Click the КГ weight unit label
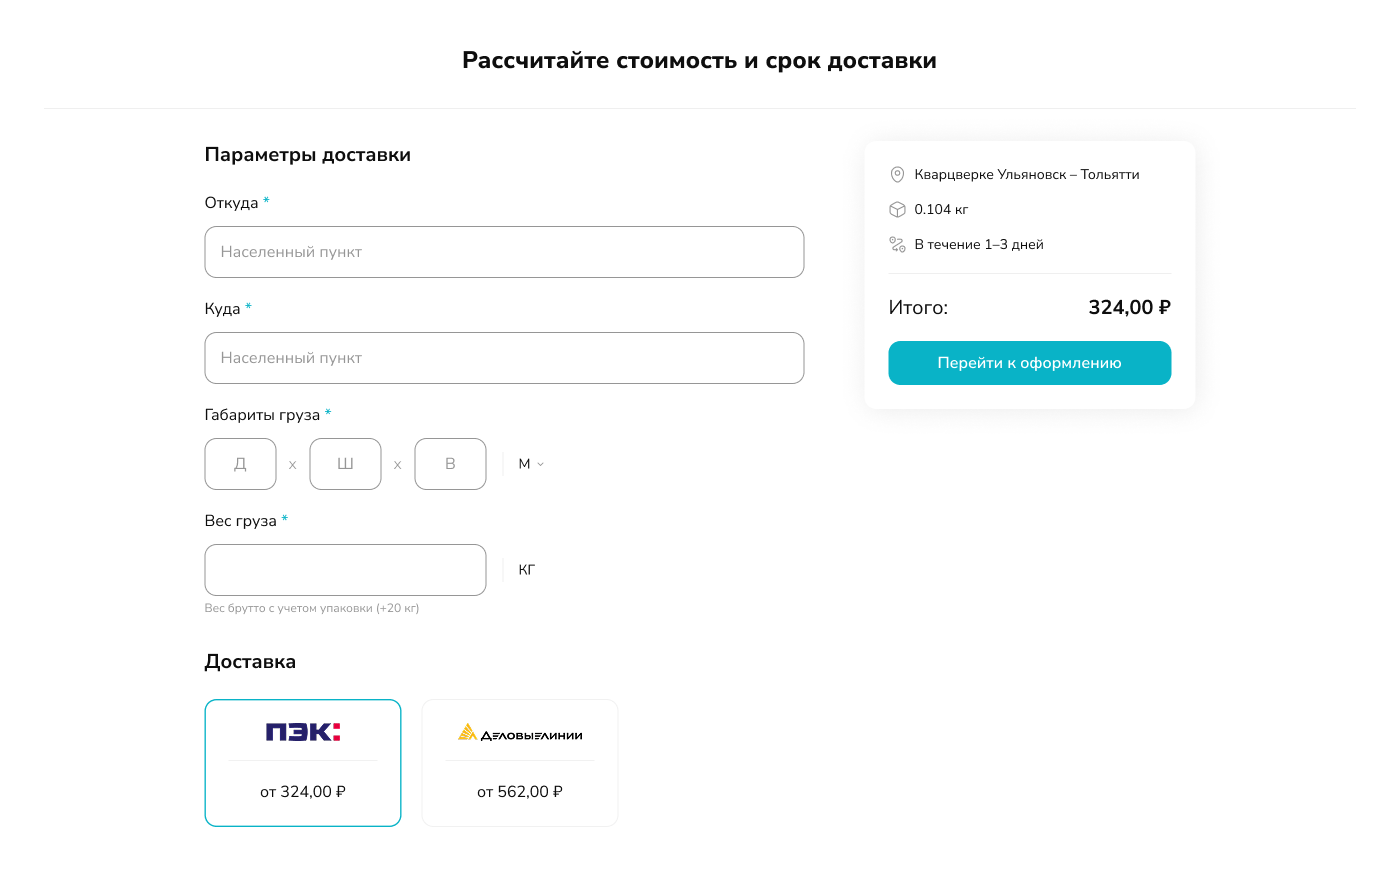Viewport: 1400px width, 871px height. [x=527, y=570]
